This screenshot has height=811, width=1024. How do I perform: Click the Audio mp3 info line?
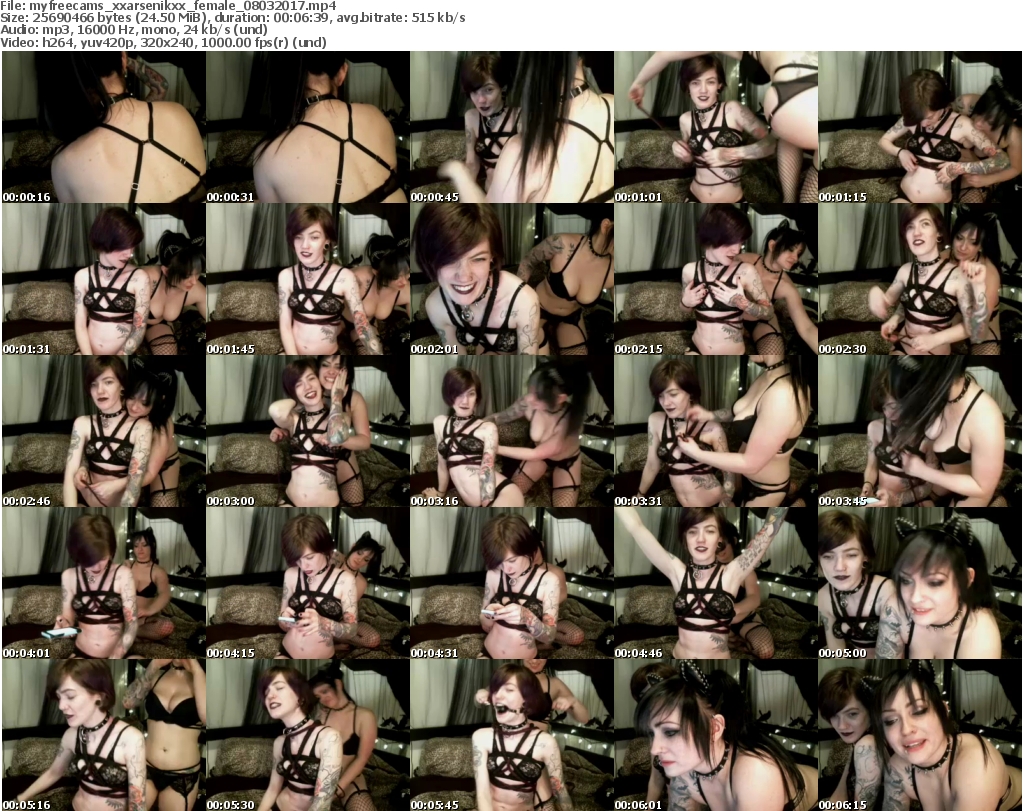pos(134,29)
